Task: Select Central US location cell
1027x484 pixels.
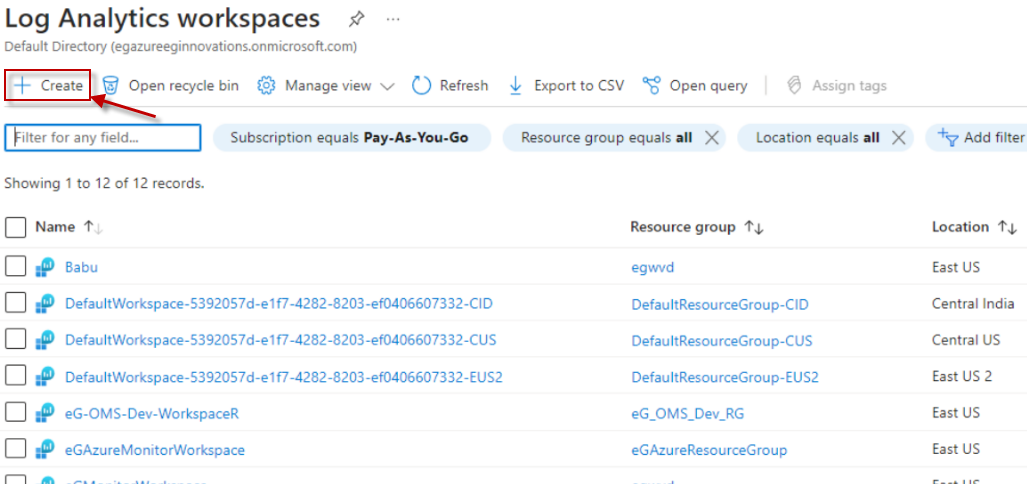Action: pyautogui.click(x=966, y=341)
